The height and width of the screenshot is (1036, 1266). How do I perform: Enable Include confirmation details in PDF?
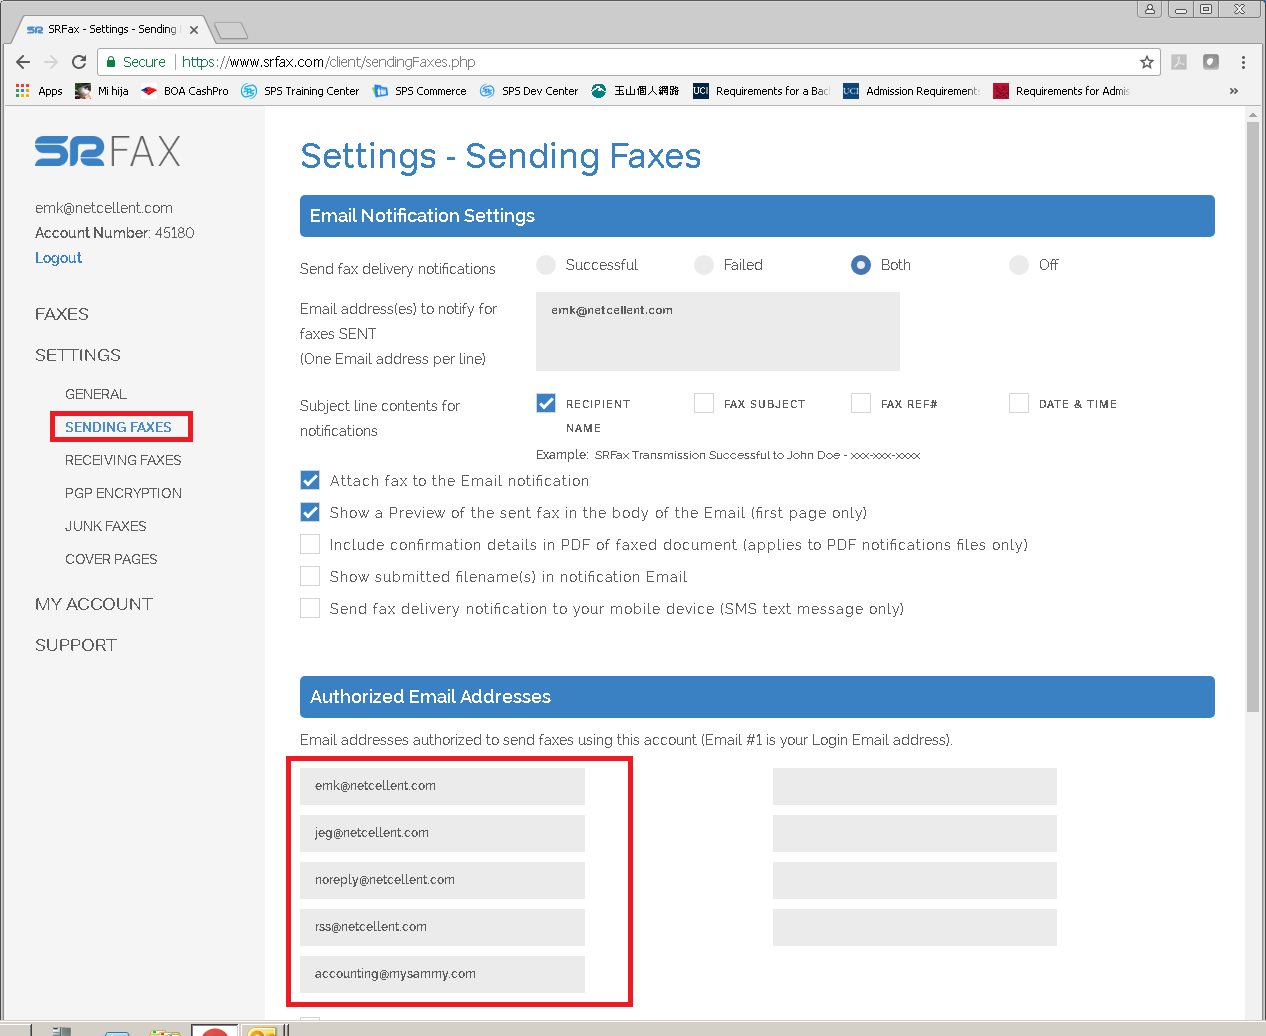pyautogui.click(x=310, y=544)
